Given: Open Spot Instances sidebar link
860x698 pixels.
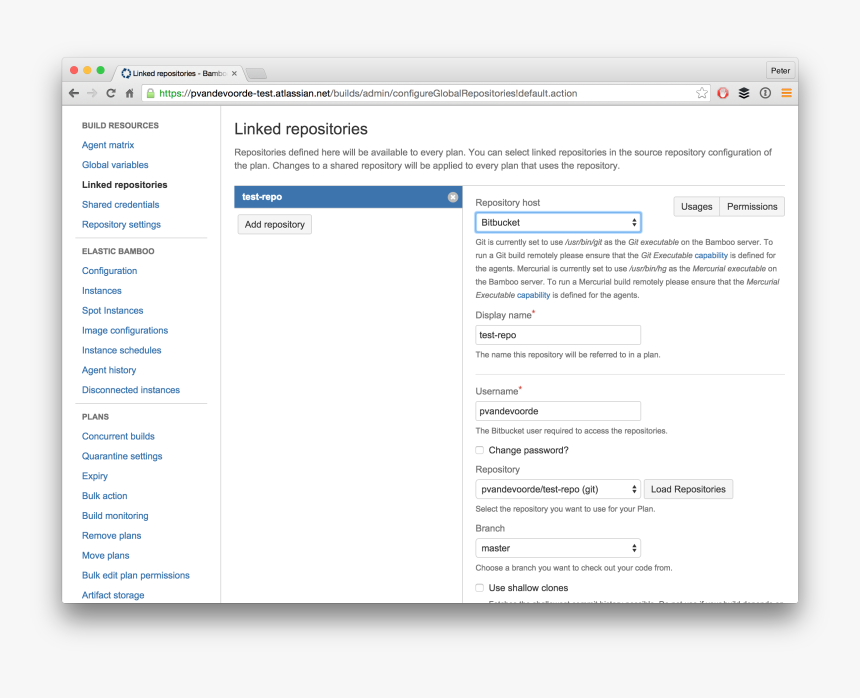Looking at the screenshot, I should click(x=112, y=310).
